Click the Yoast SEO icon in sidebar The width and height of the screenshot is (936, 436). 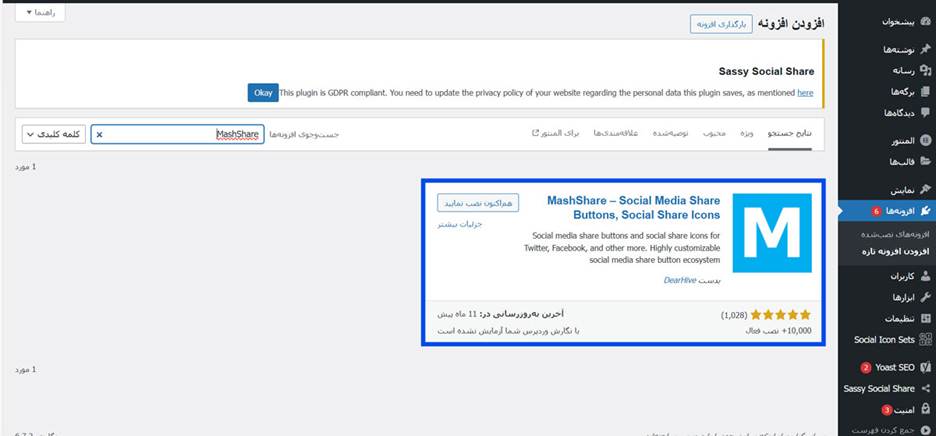pos(925,367)
